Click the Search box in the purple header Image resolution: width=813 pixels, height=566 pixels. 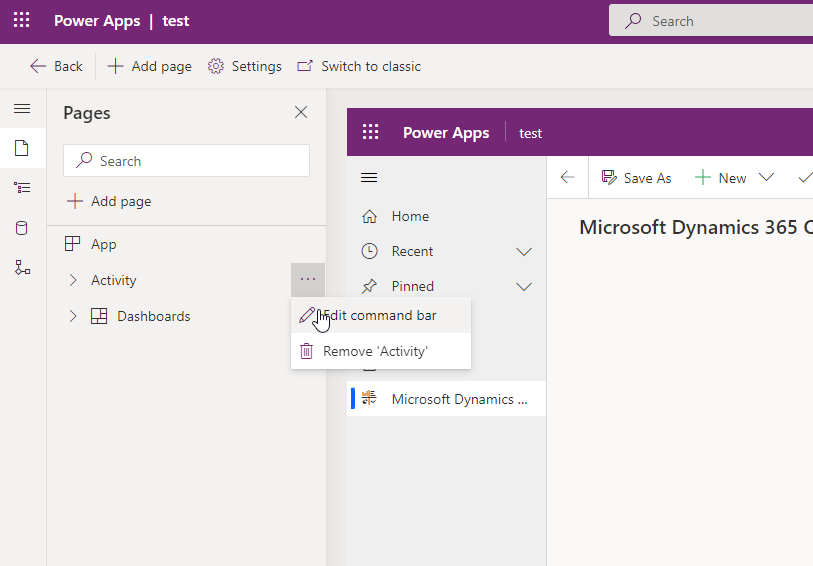pos(711,21)
